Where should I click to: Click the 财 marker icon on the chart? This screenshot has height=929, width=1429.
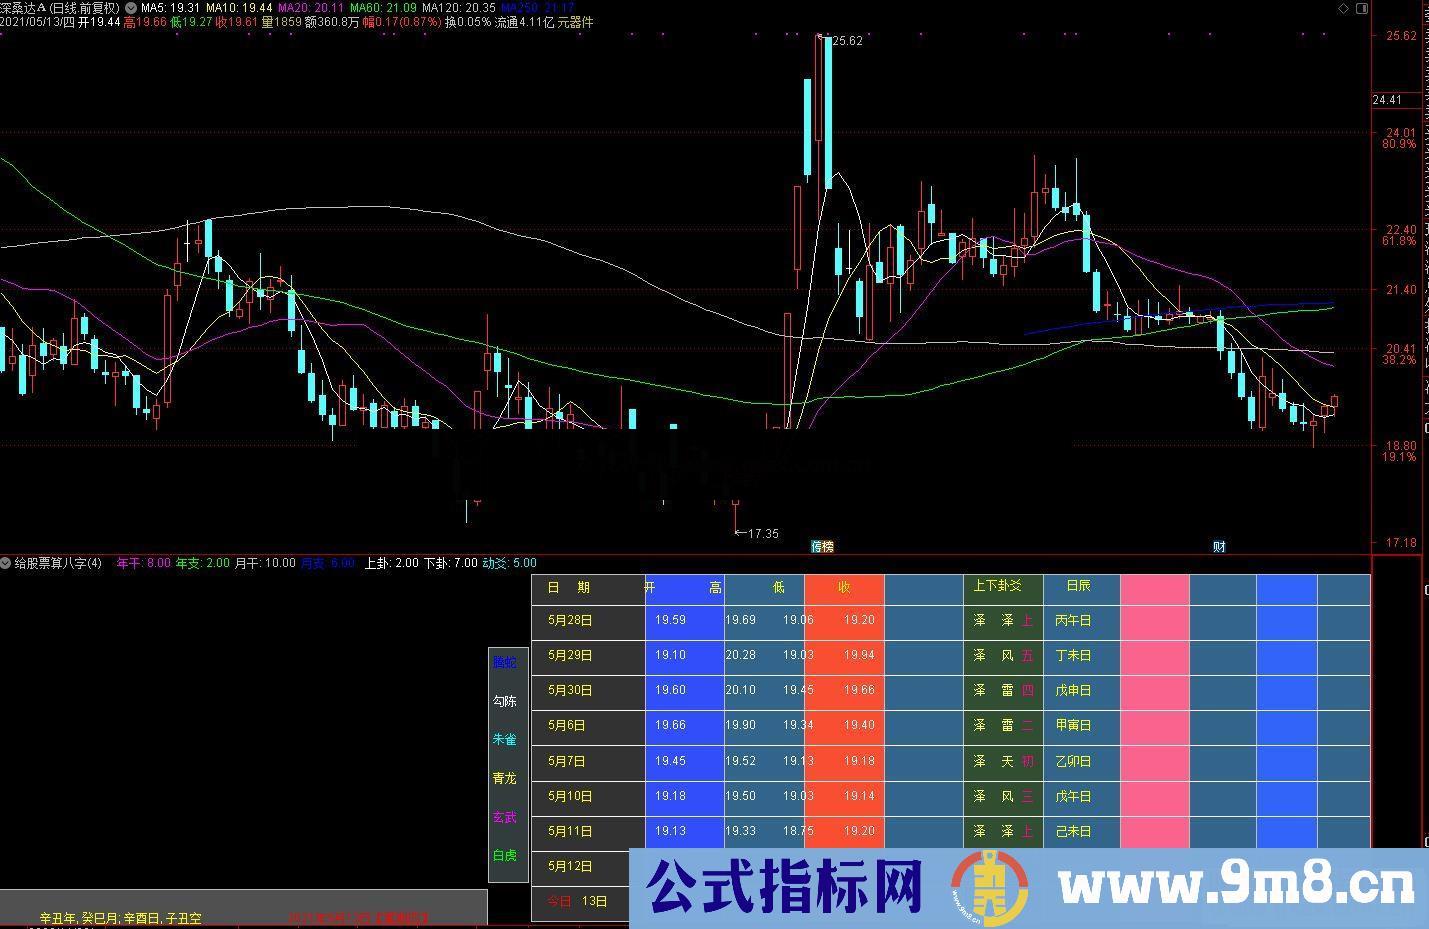click(x=1220, y=546)
